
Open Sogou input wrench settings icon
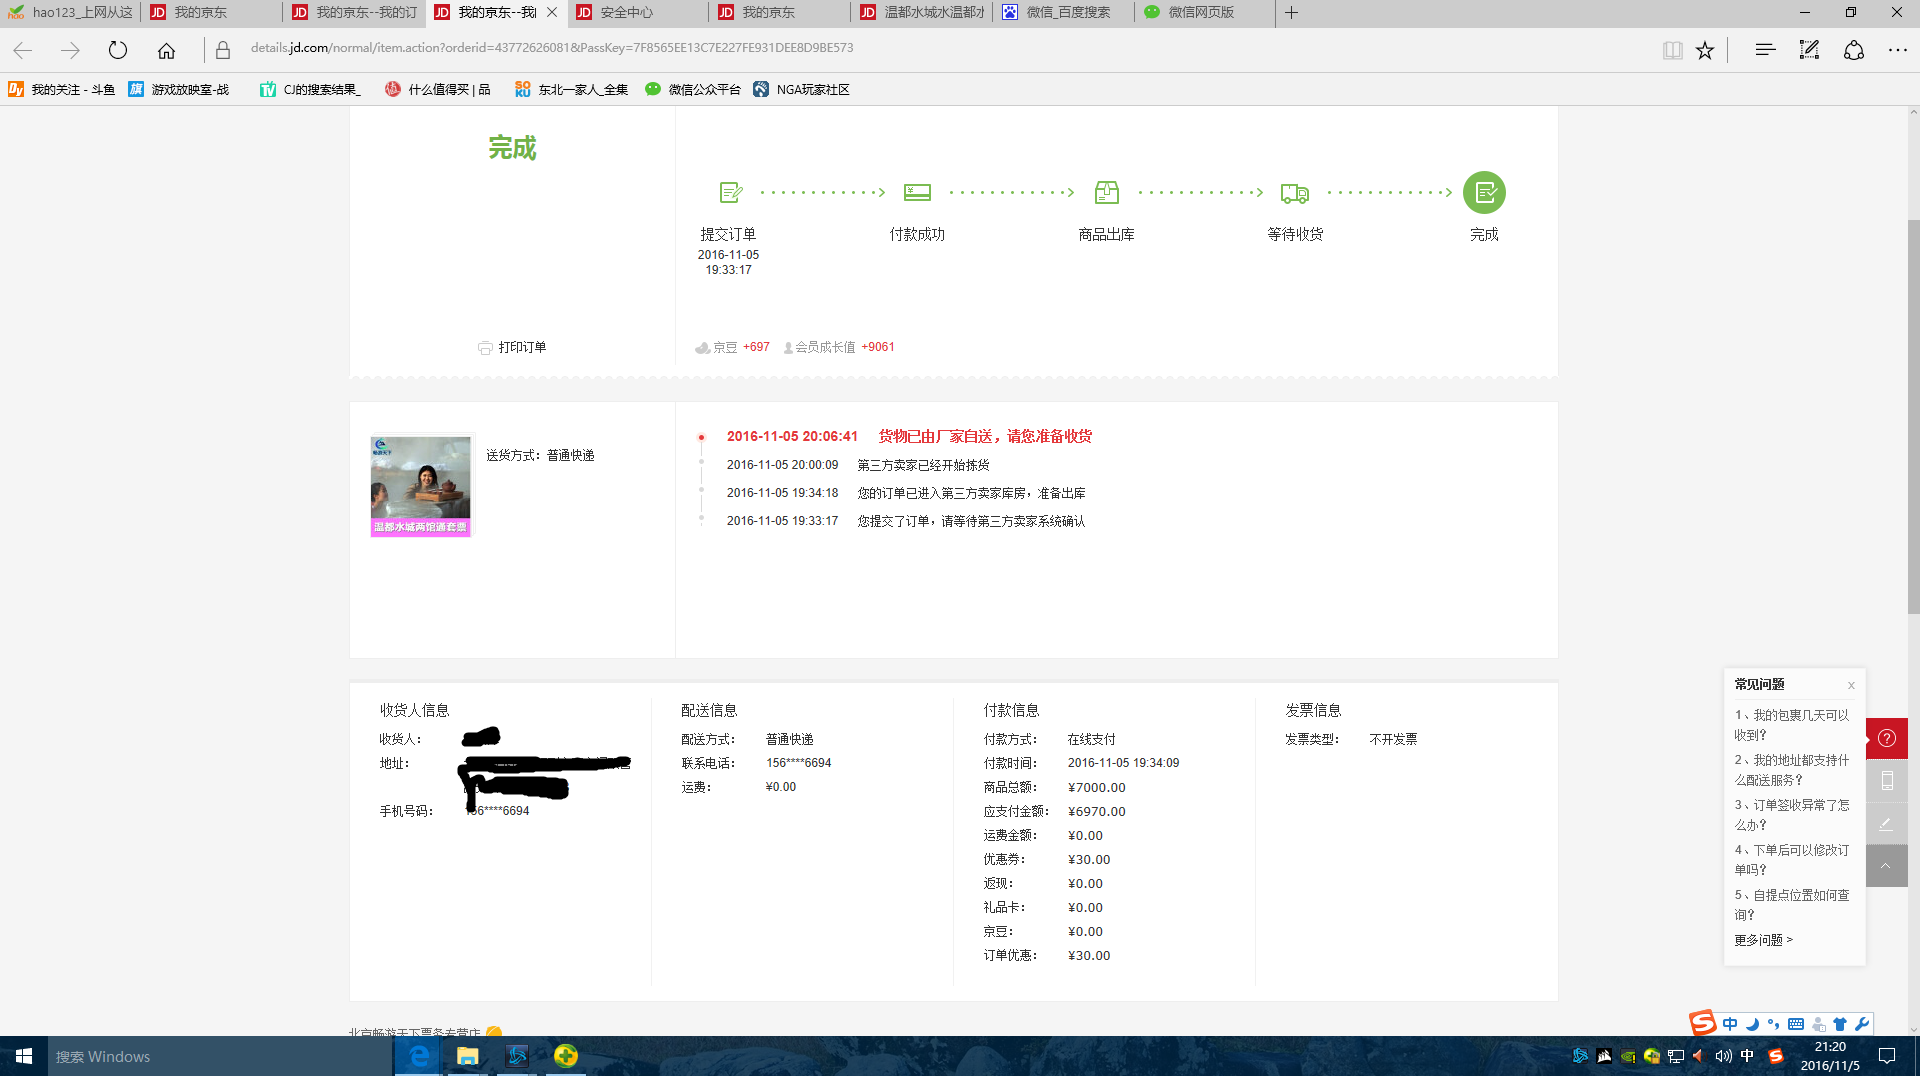tap(1862, 1024)
